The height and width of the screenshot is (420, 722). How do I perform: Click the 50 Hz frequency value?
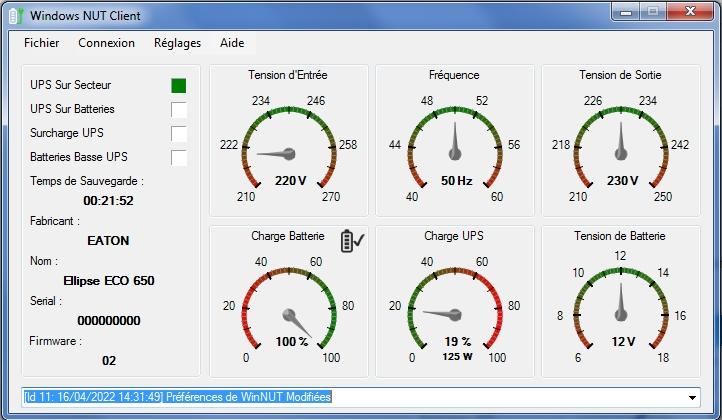pyautogui.click(x=456, y=181)
